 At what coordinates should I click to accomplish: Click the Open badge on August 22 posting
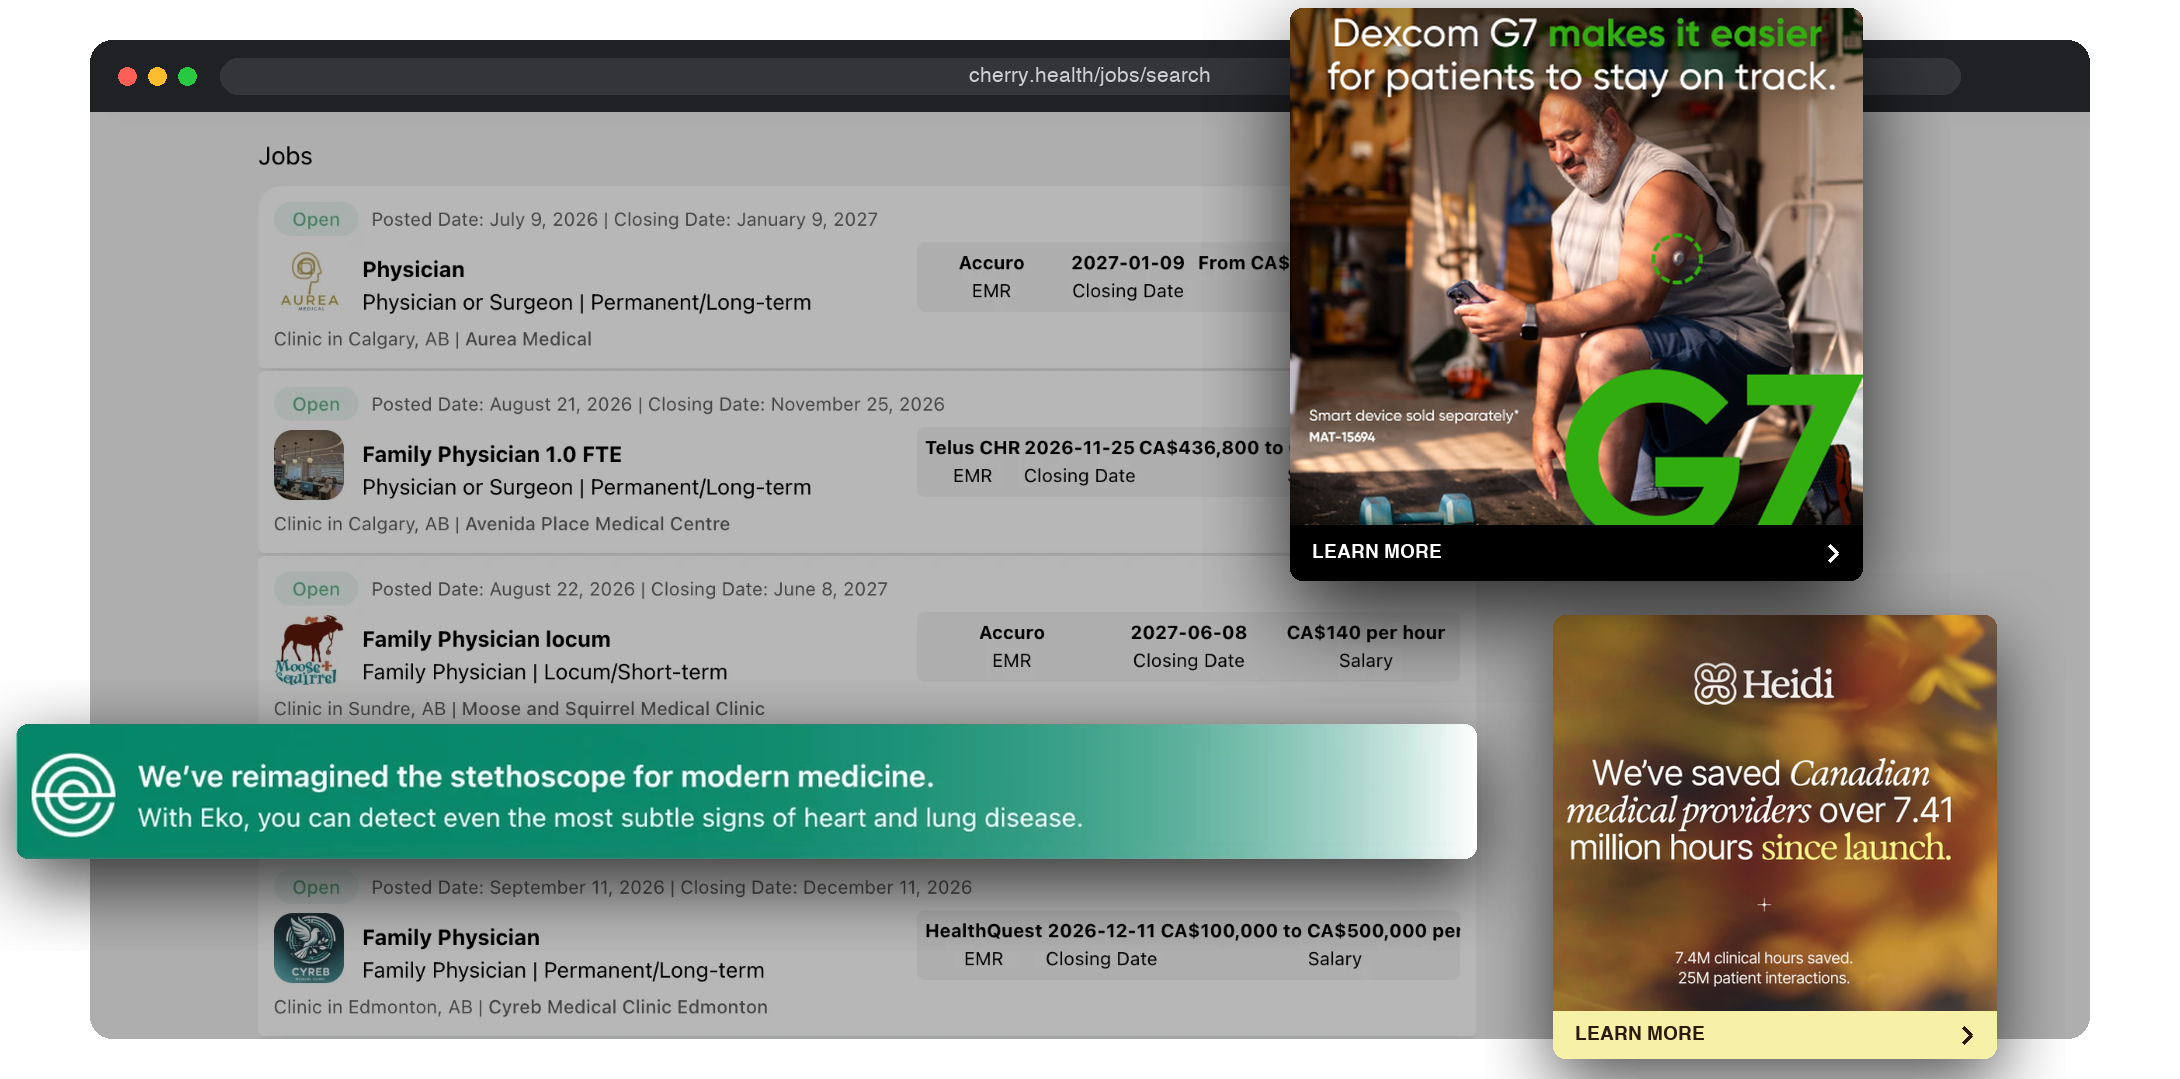316,589
